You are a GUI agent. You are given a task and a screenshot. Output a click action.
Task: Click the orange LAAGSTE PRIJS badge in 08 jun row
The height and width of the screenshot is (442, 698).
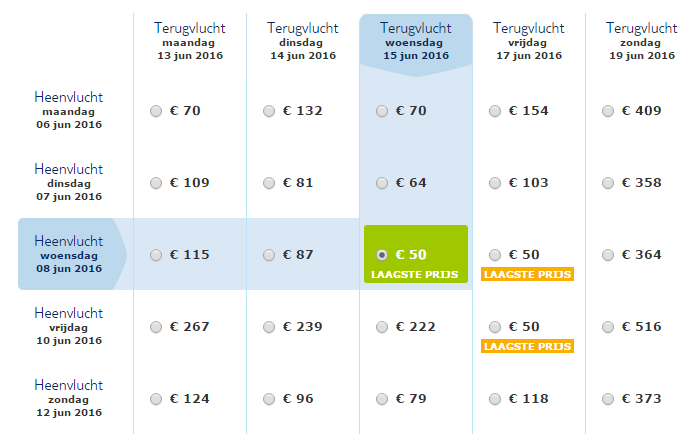(x=528, y=274)
